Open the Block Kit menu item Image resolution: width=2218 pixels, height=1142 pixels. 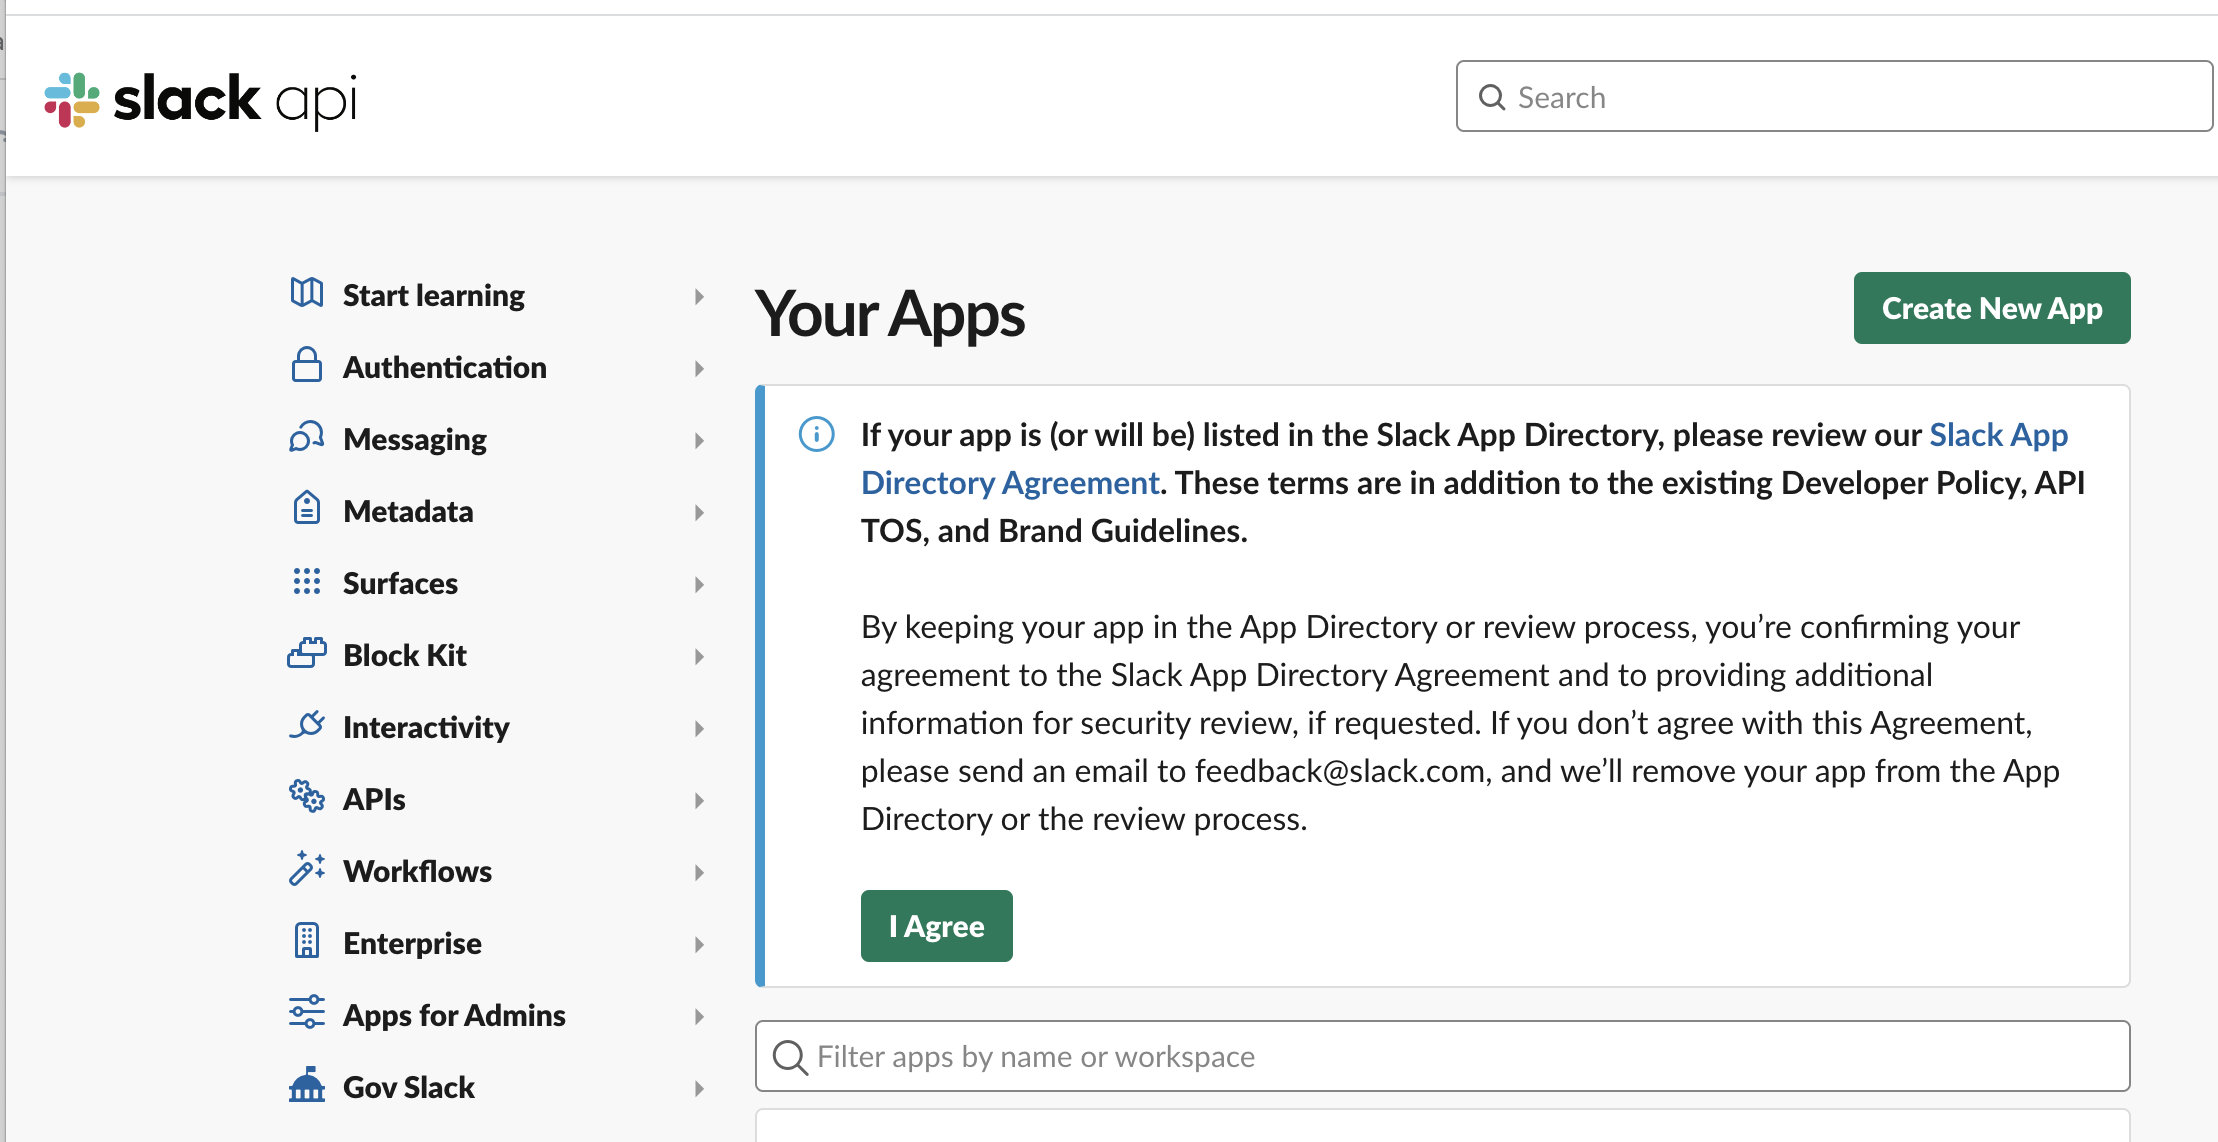click(x=405, y=655)
